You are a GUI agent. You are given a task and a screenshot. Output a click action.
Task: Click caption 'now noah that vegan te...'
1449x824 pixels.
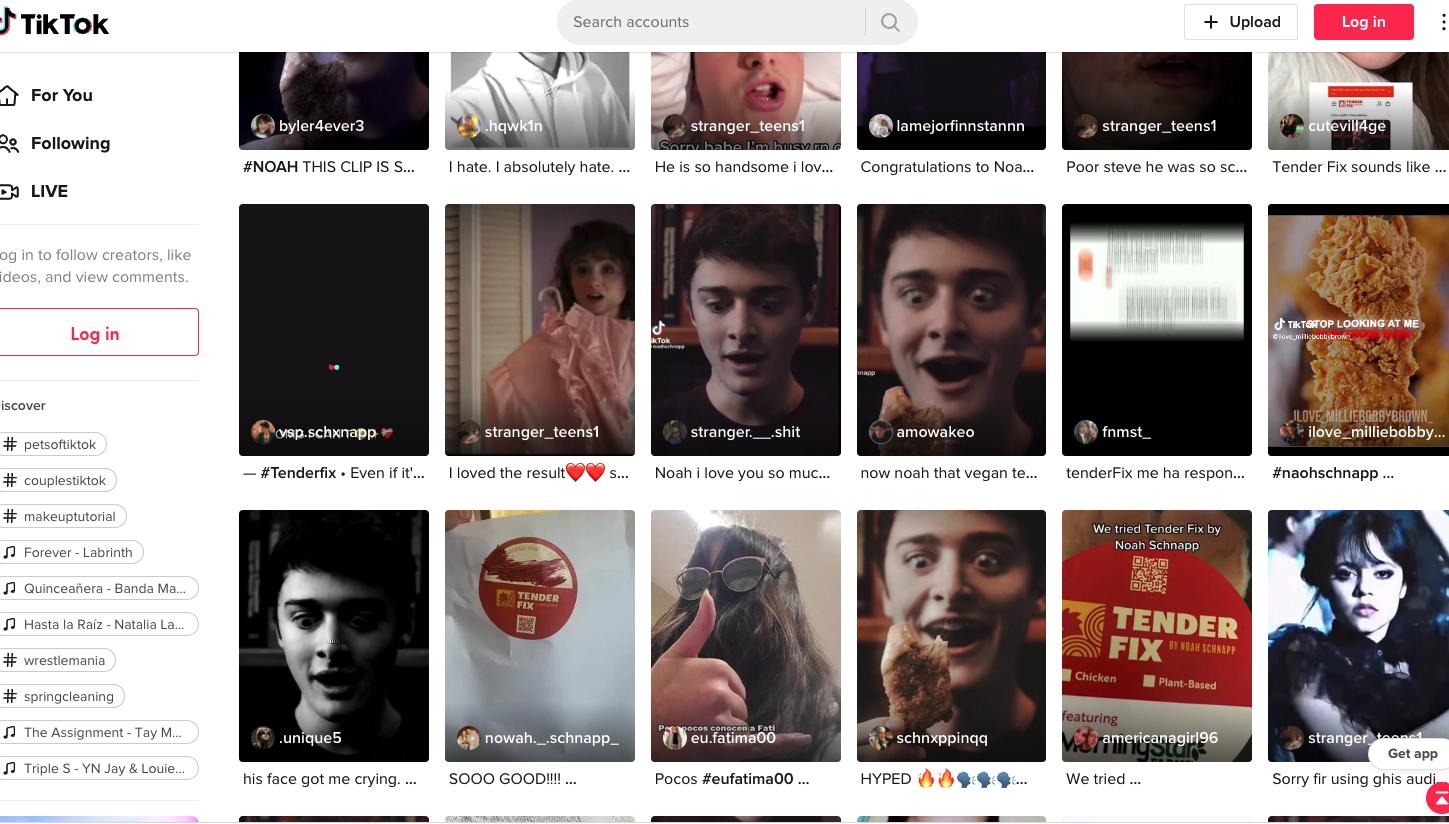949,473
